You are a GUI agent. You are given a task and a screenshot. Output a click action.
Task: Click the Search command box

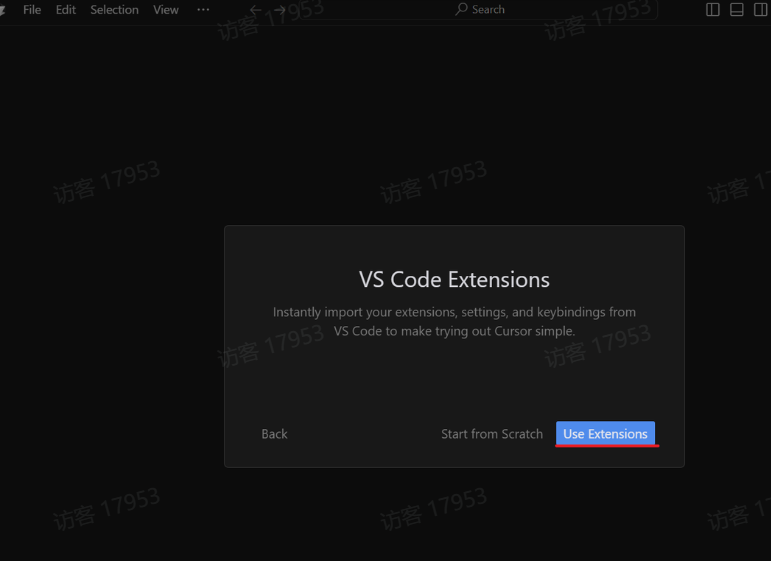point(480,10)
